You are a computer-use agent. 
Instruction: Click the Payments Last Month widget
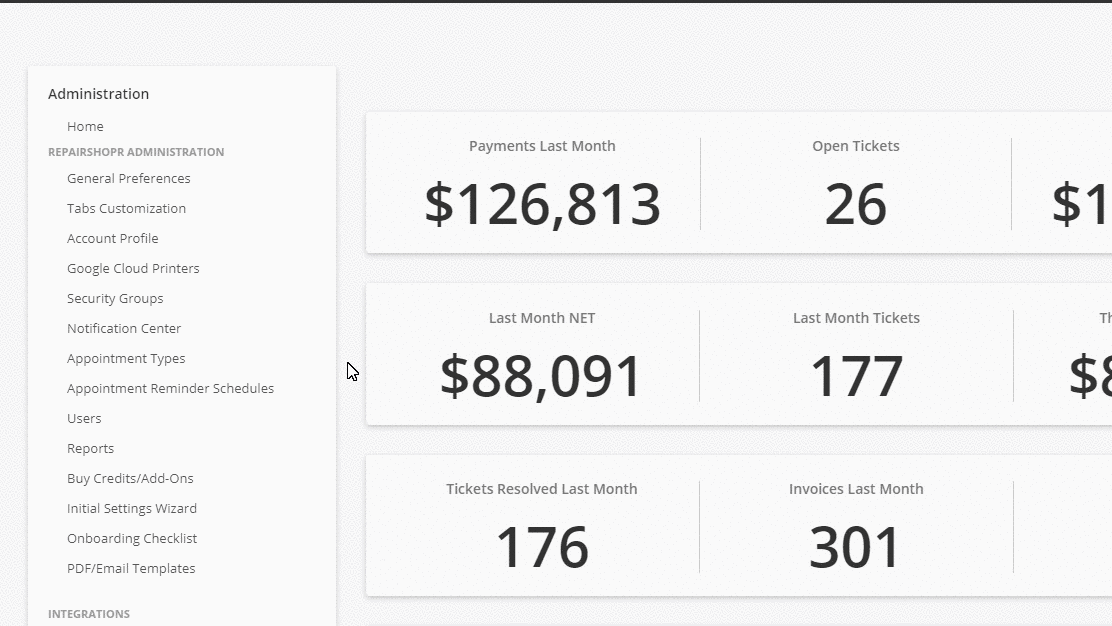(542, 186)
